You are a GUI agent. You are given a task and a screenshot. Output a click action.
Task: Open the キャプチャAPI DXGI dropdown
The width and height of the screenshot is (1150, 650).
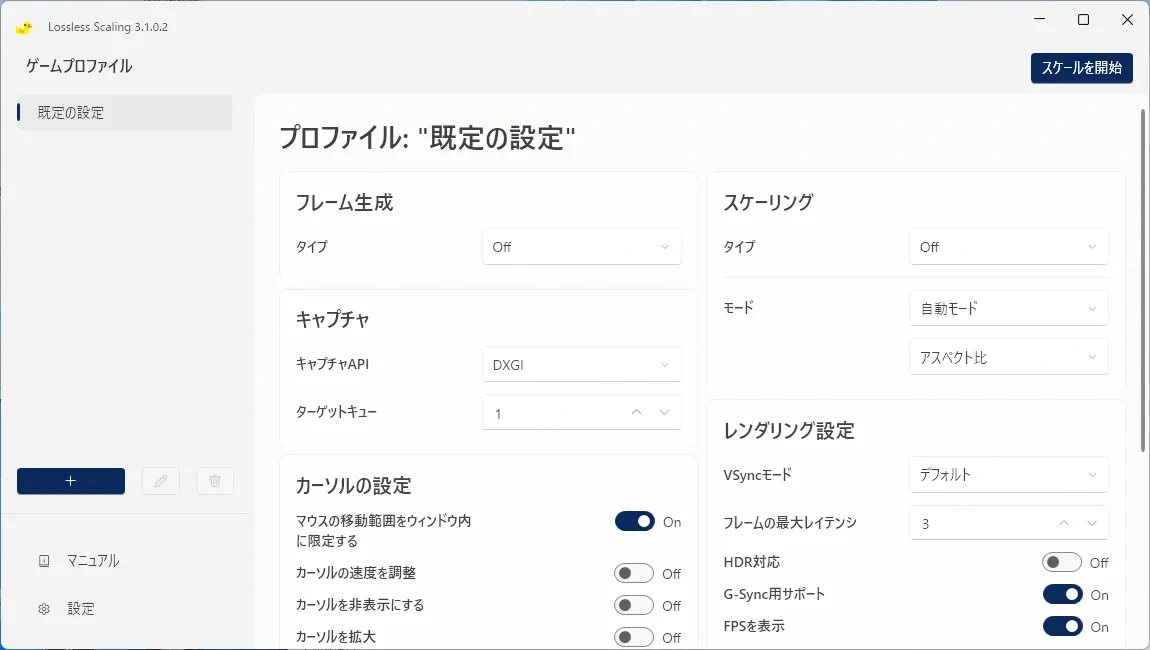[582, 365]
